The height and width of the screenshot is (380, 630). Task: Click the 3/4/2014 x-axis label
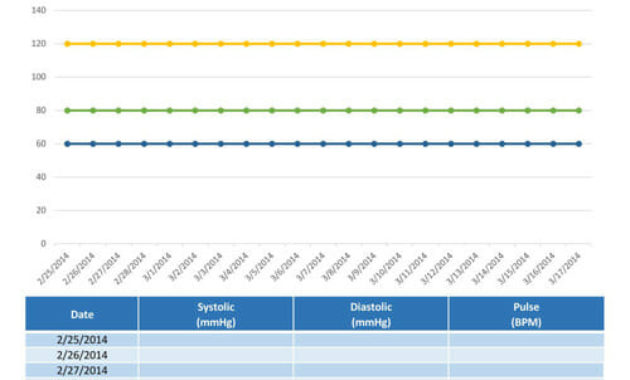tap(234, 267)
